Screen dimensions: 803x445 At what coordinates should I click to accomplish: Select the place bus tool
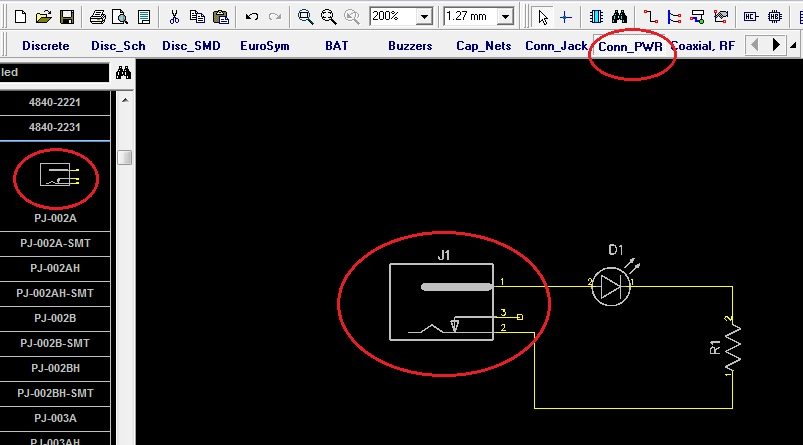(674, 17)
